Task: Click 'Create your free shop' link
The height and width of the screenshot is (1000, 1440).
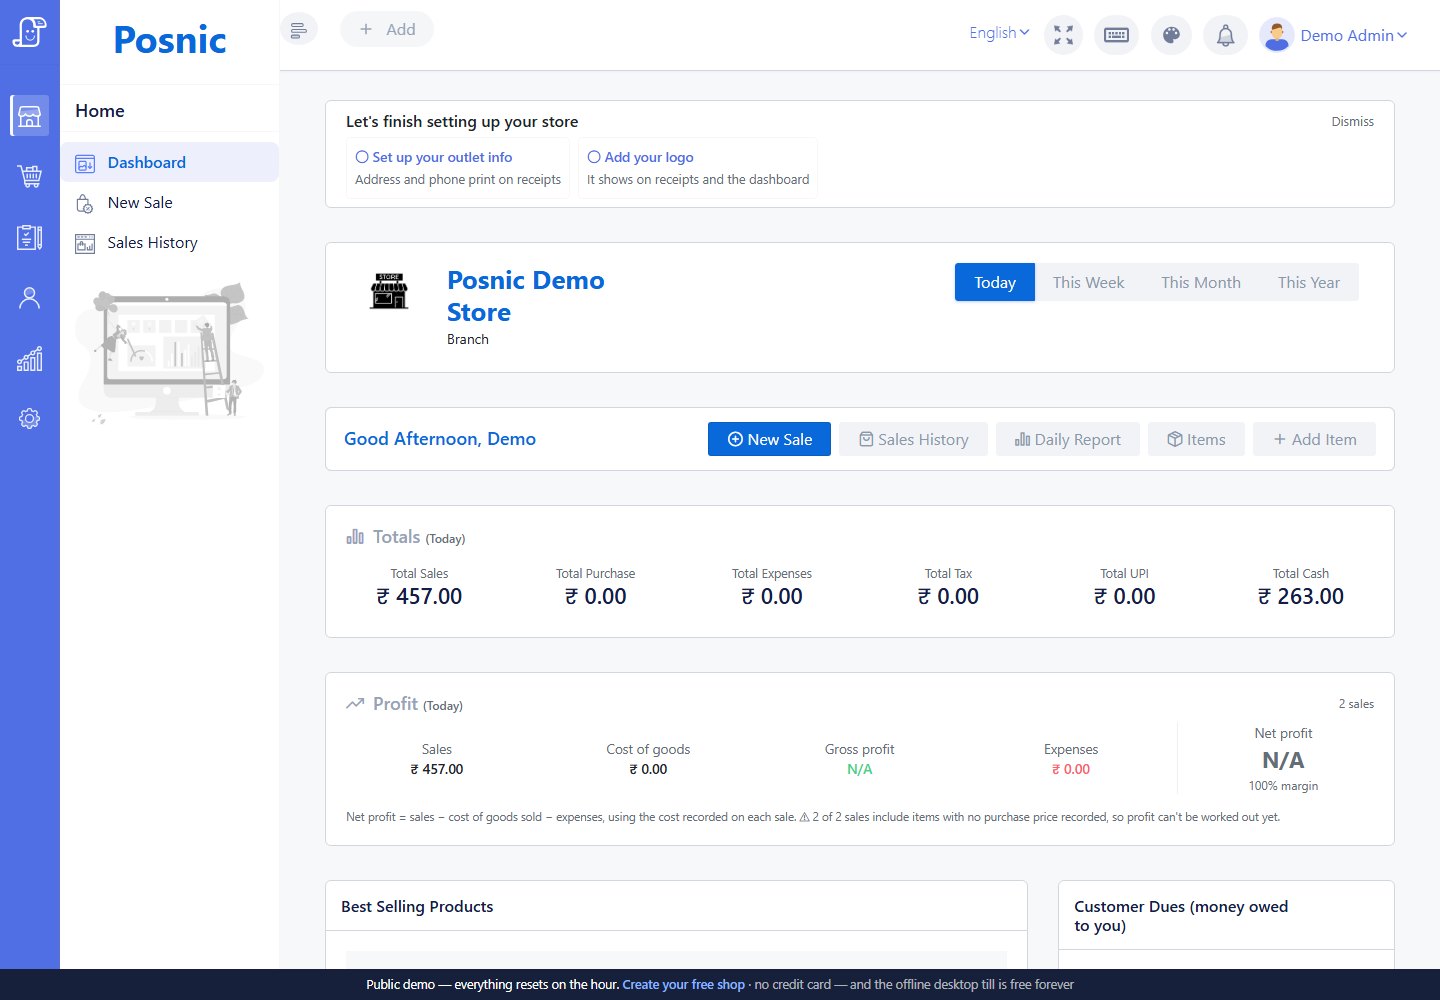Action: pos(683,985)
